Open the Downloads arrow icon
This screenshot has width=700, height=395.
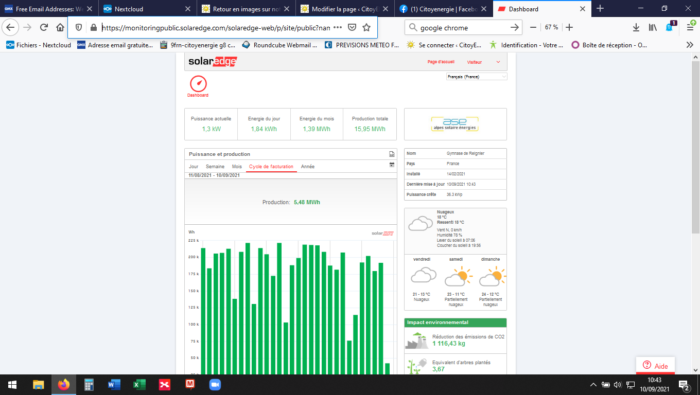click(x=636, y=27)
